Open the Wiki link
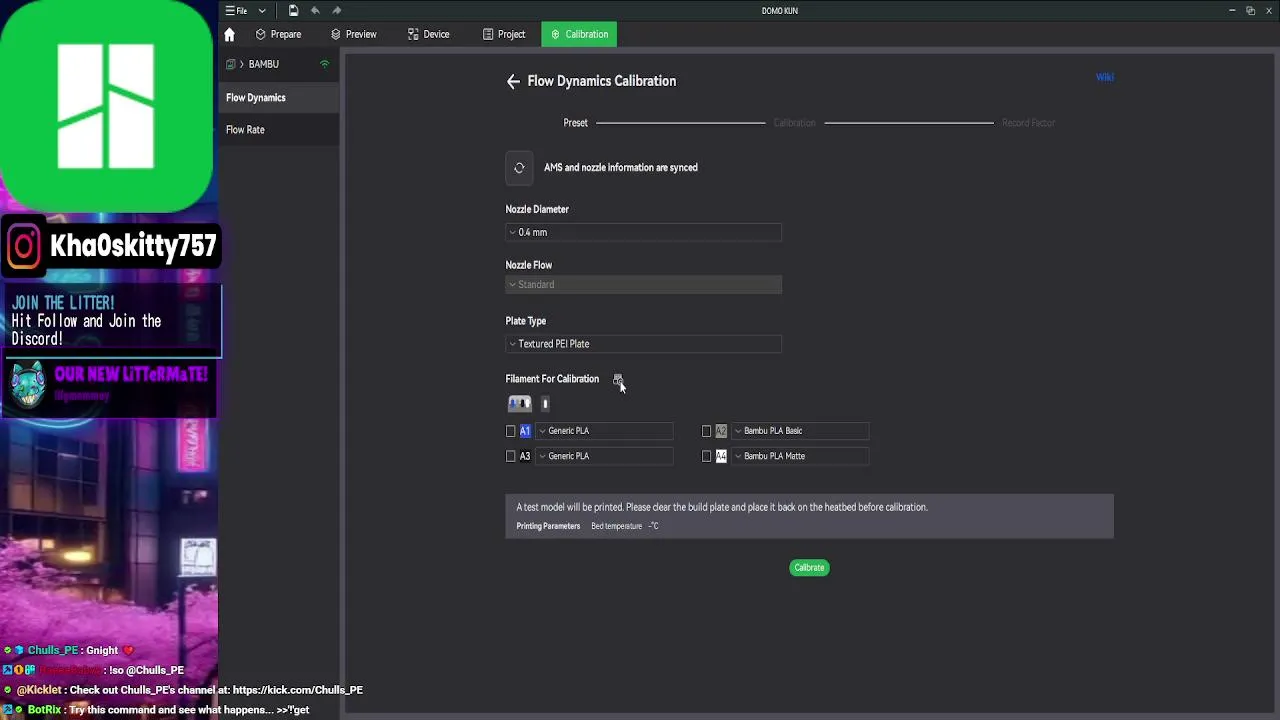The width and height of the screenshot is (1280, 720). coord(1104,77)
